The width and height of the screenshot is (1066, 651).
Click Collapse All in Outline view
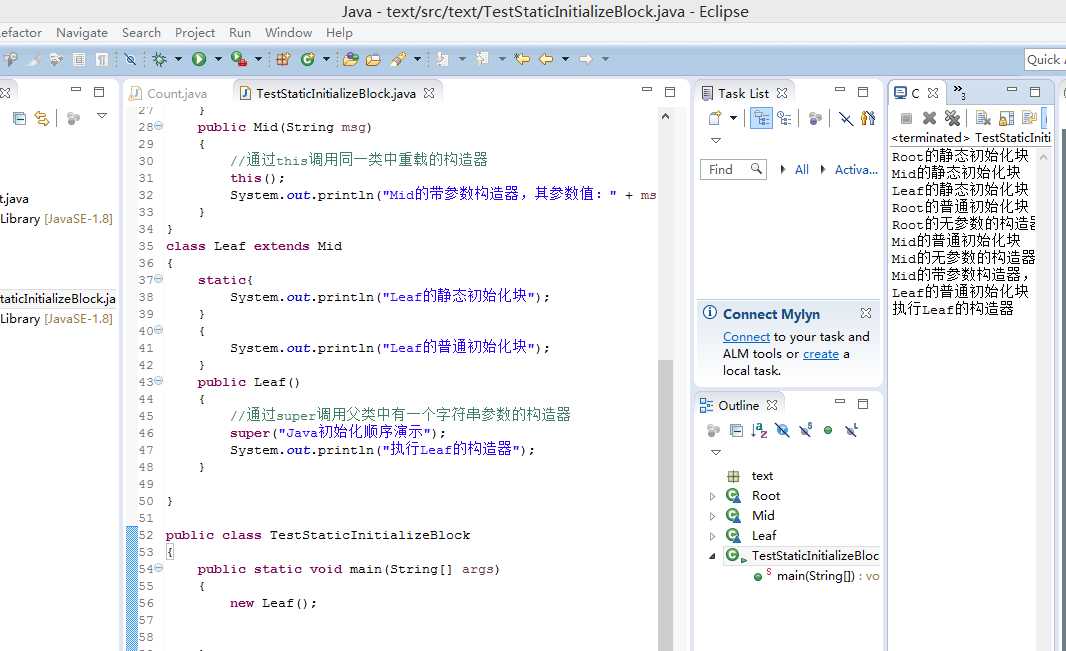tap(736, 430)
